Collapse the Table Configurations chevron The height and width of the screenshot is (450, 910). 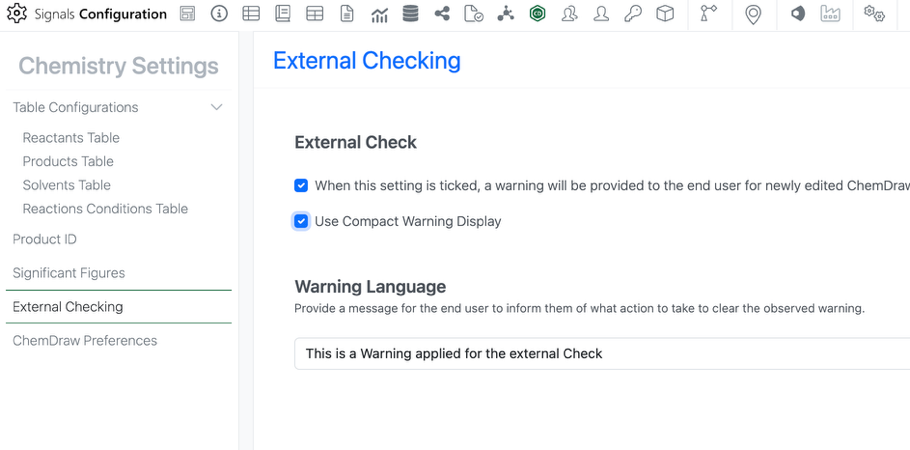click(216, 107)
